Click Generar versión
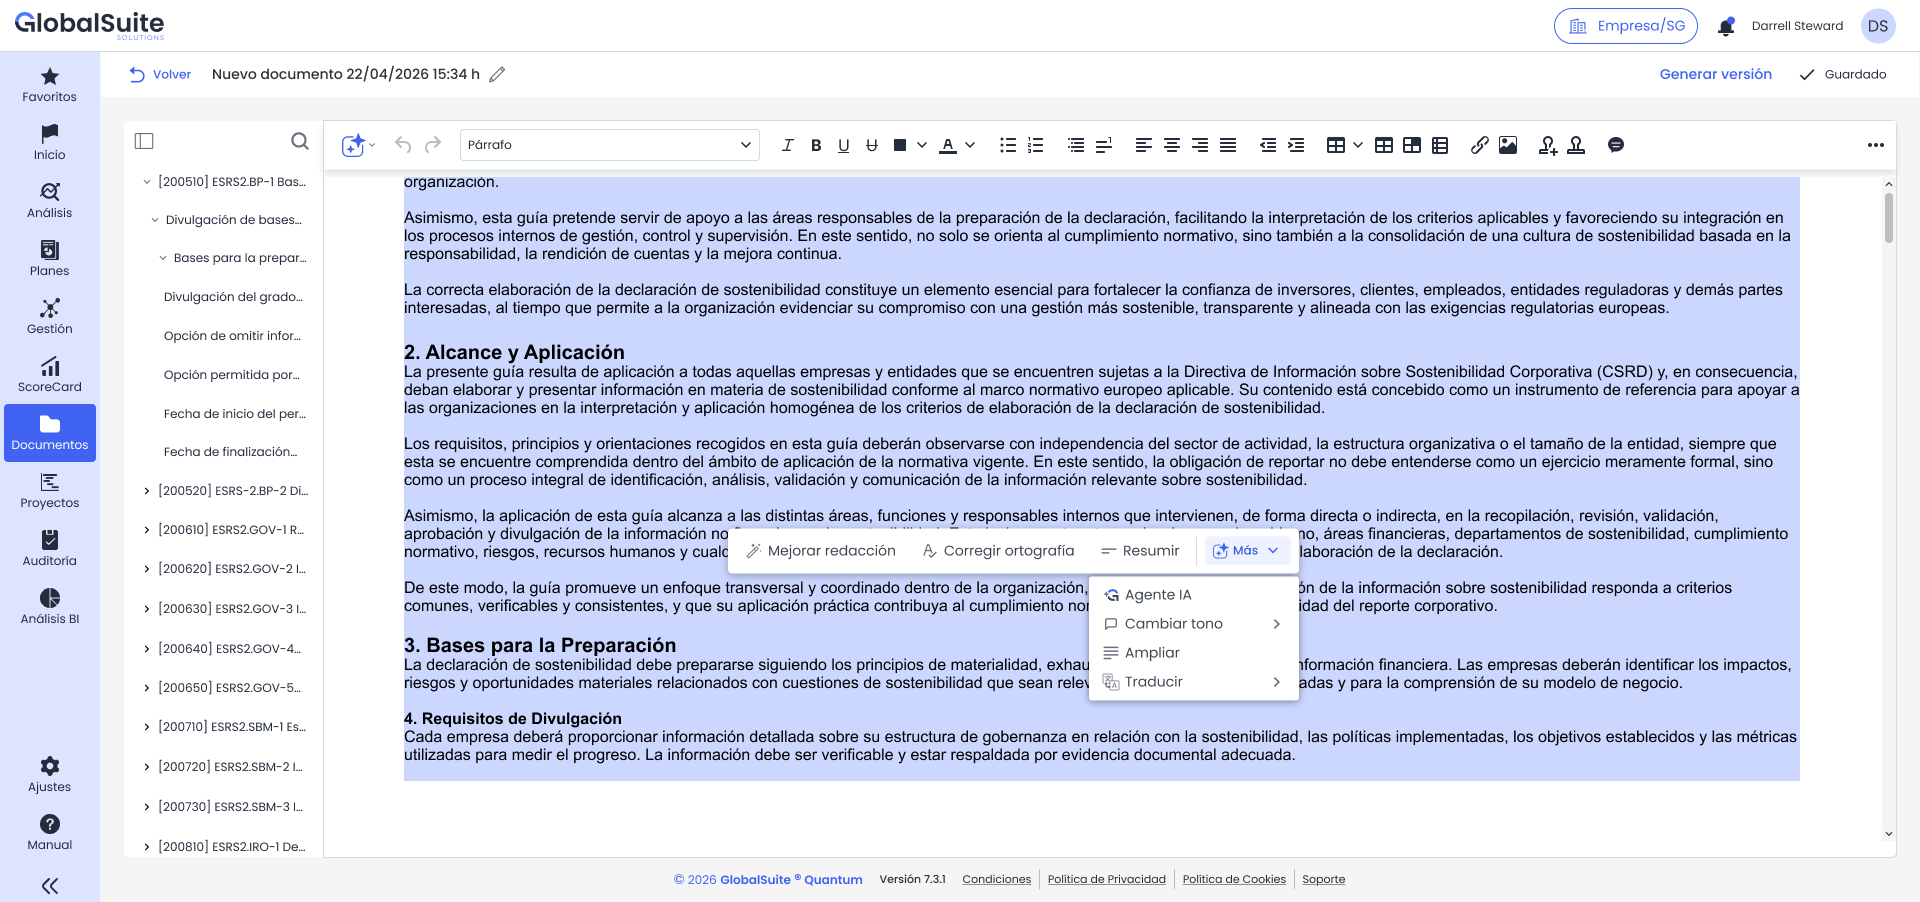 click(x=1716, y=74)
